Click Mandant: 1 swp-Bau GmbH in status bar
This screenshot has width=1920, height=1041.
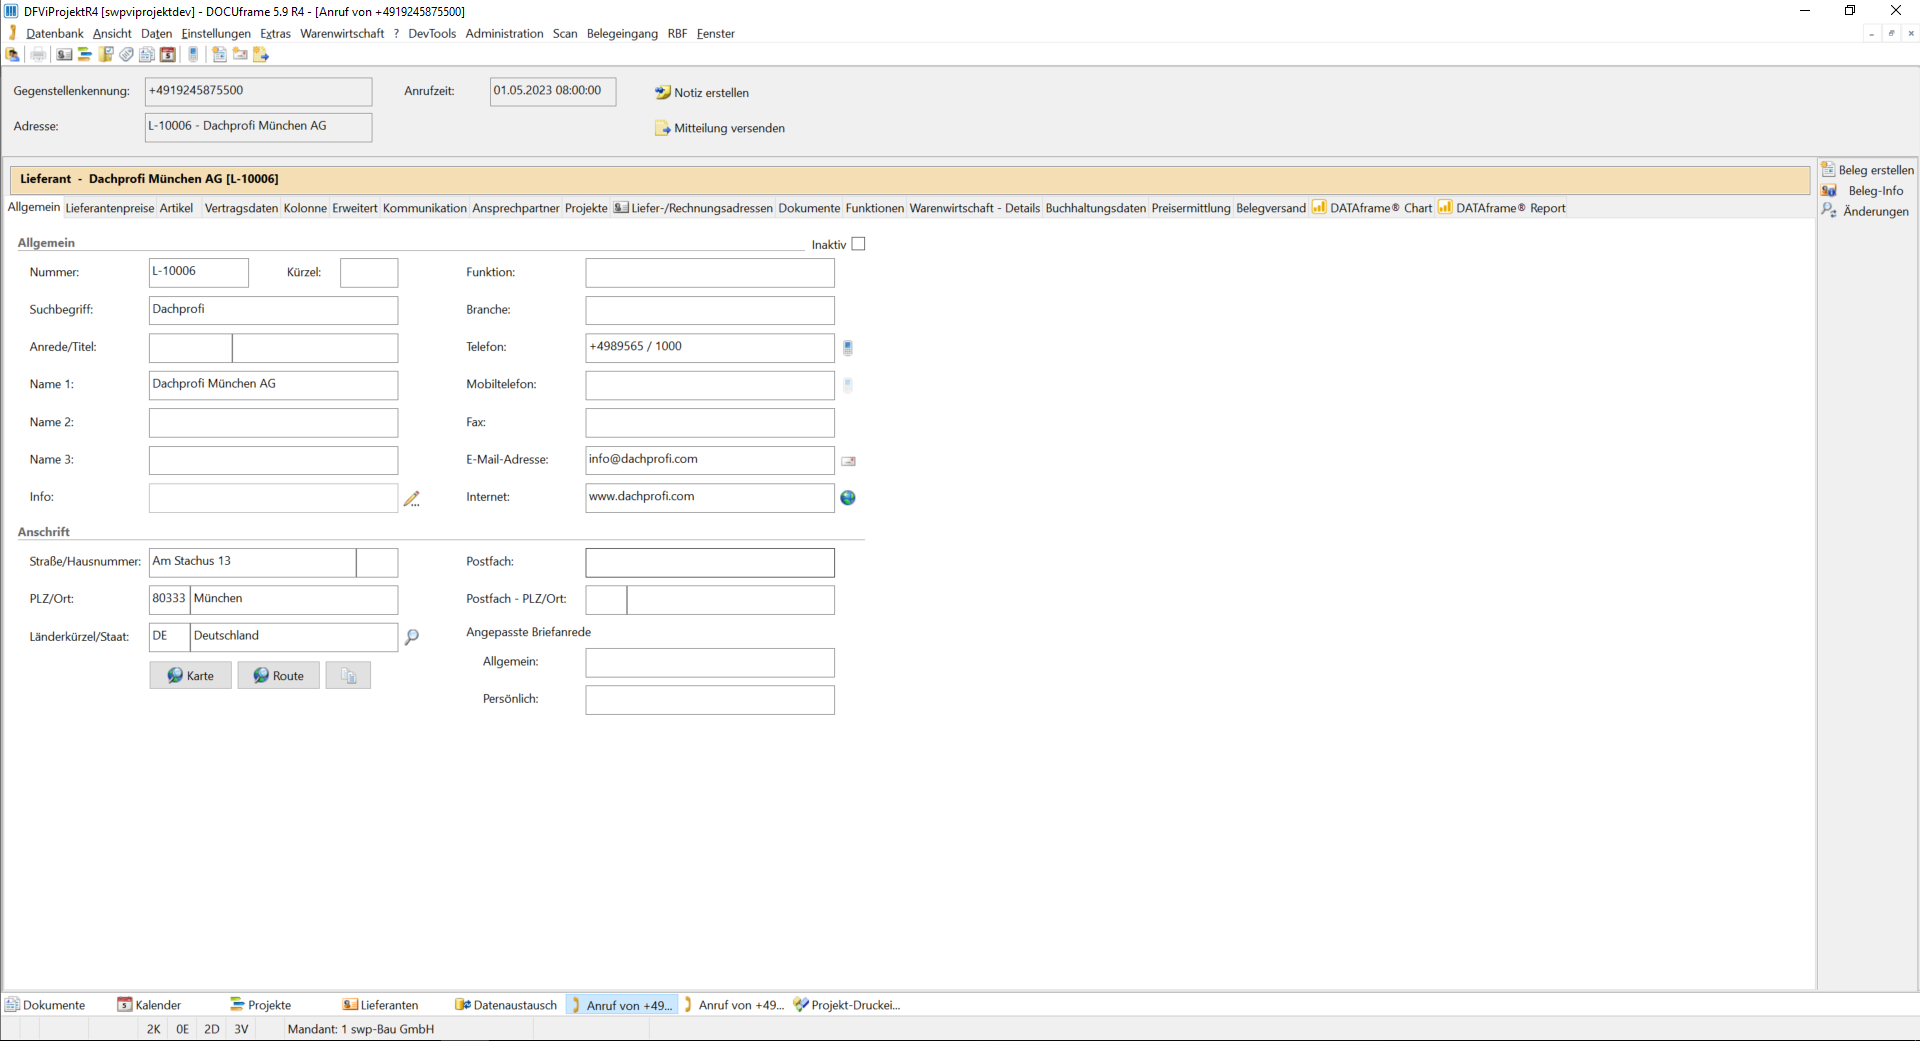tap(361, 1029)
